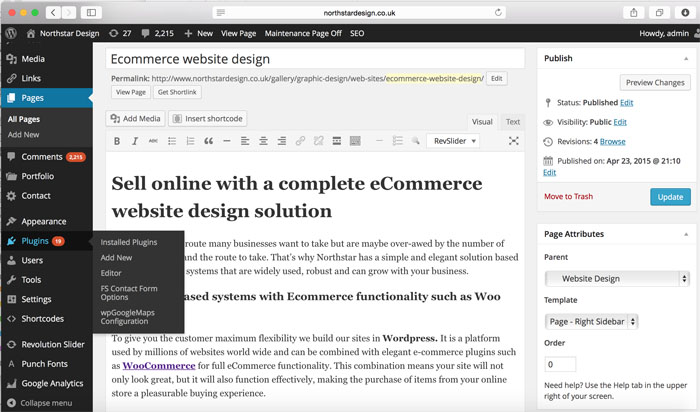Open Tools in the sidebar
Viewport: 700px width, 412px height.
46,280
